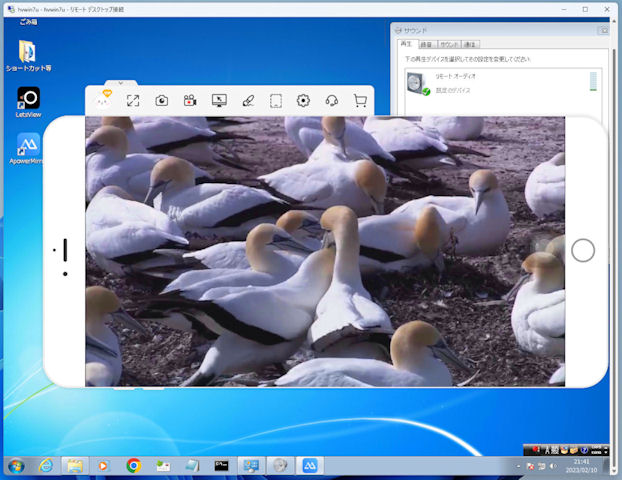The height and width of the screenshot is (480, 622).
Task: Select the リモート オーディオ playback device
Action: pyautogui.click(x=502, y=83)
